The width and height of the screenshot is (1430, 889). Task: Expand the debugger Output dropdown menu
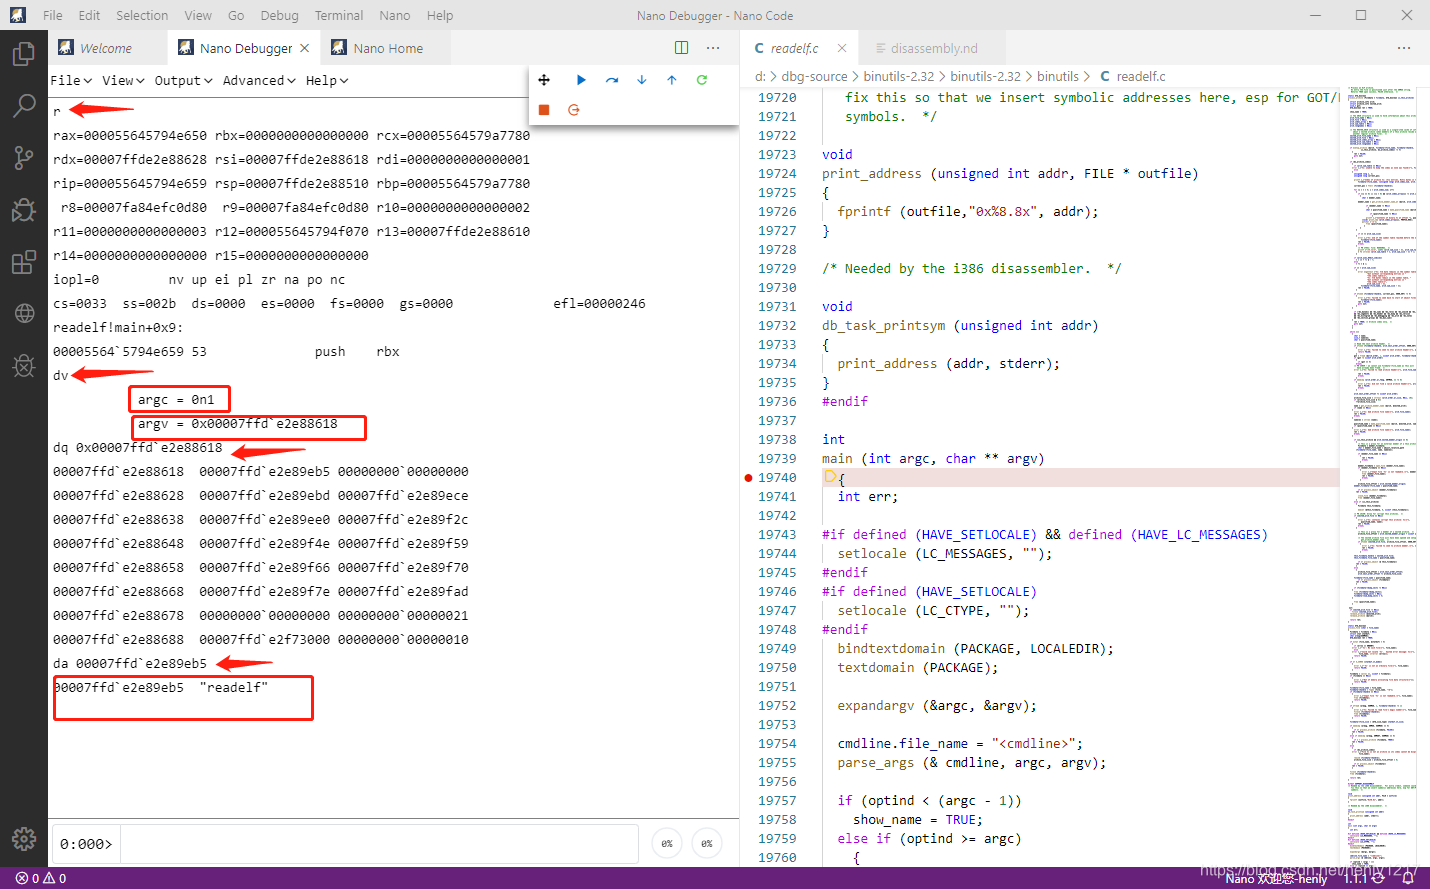tap(183, 81)
